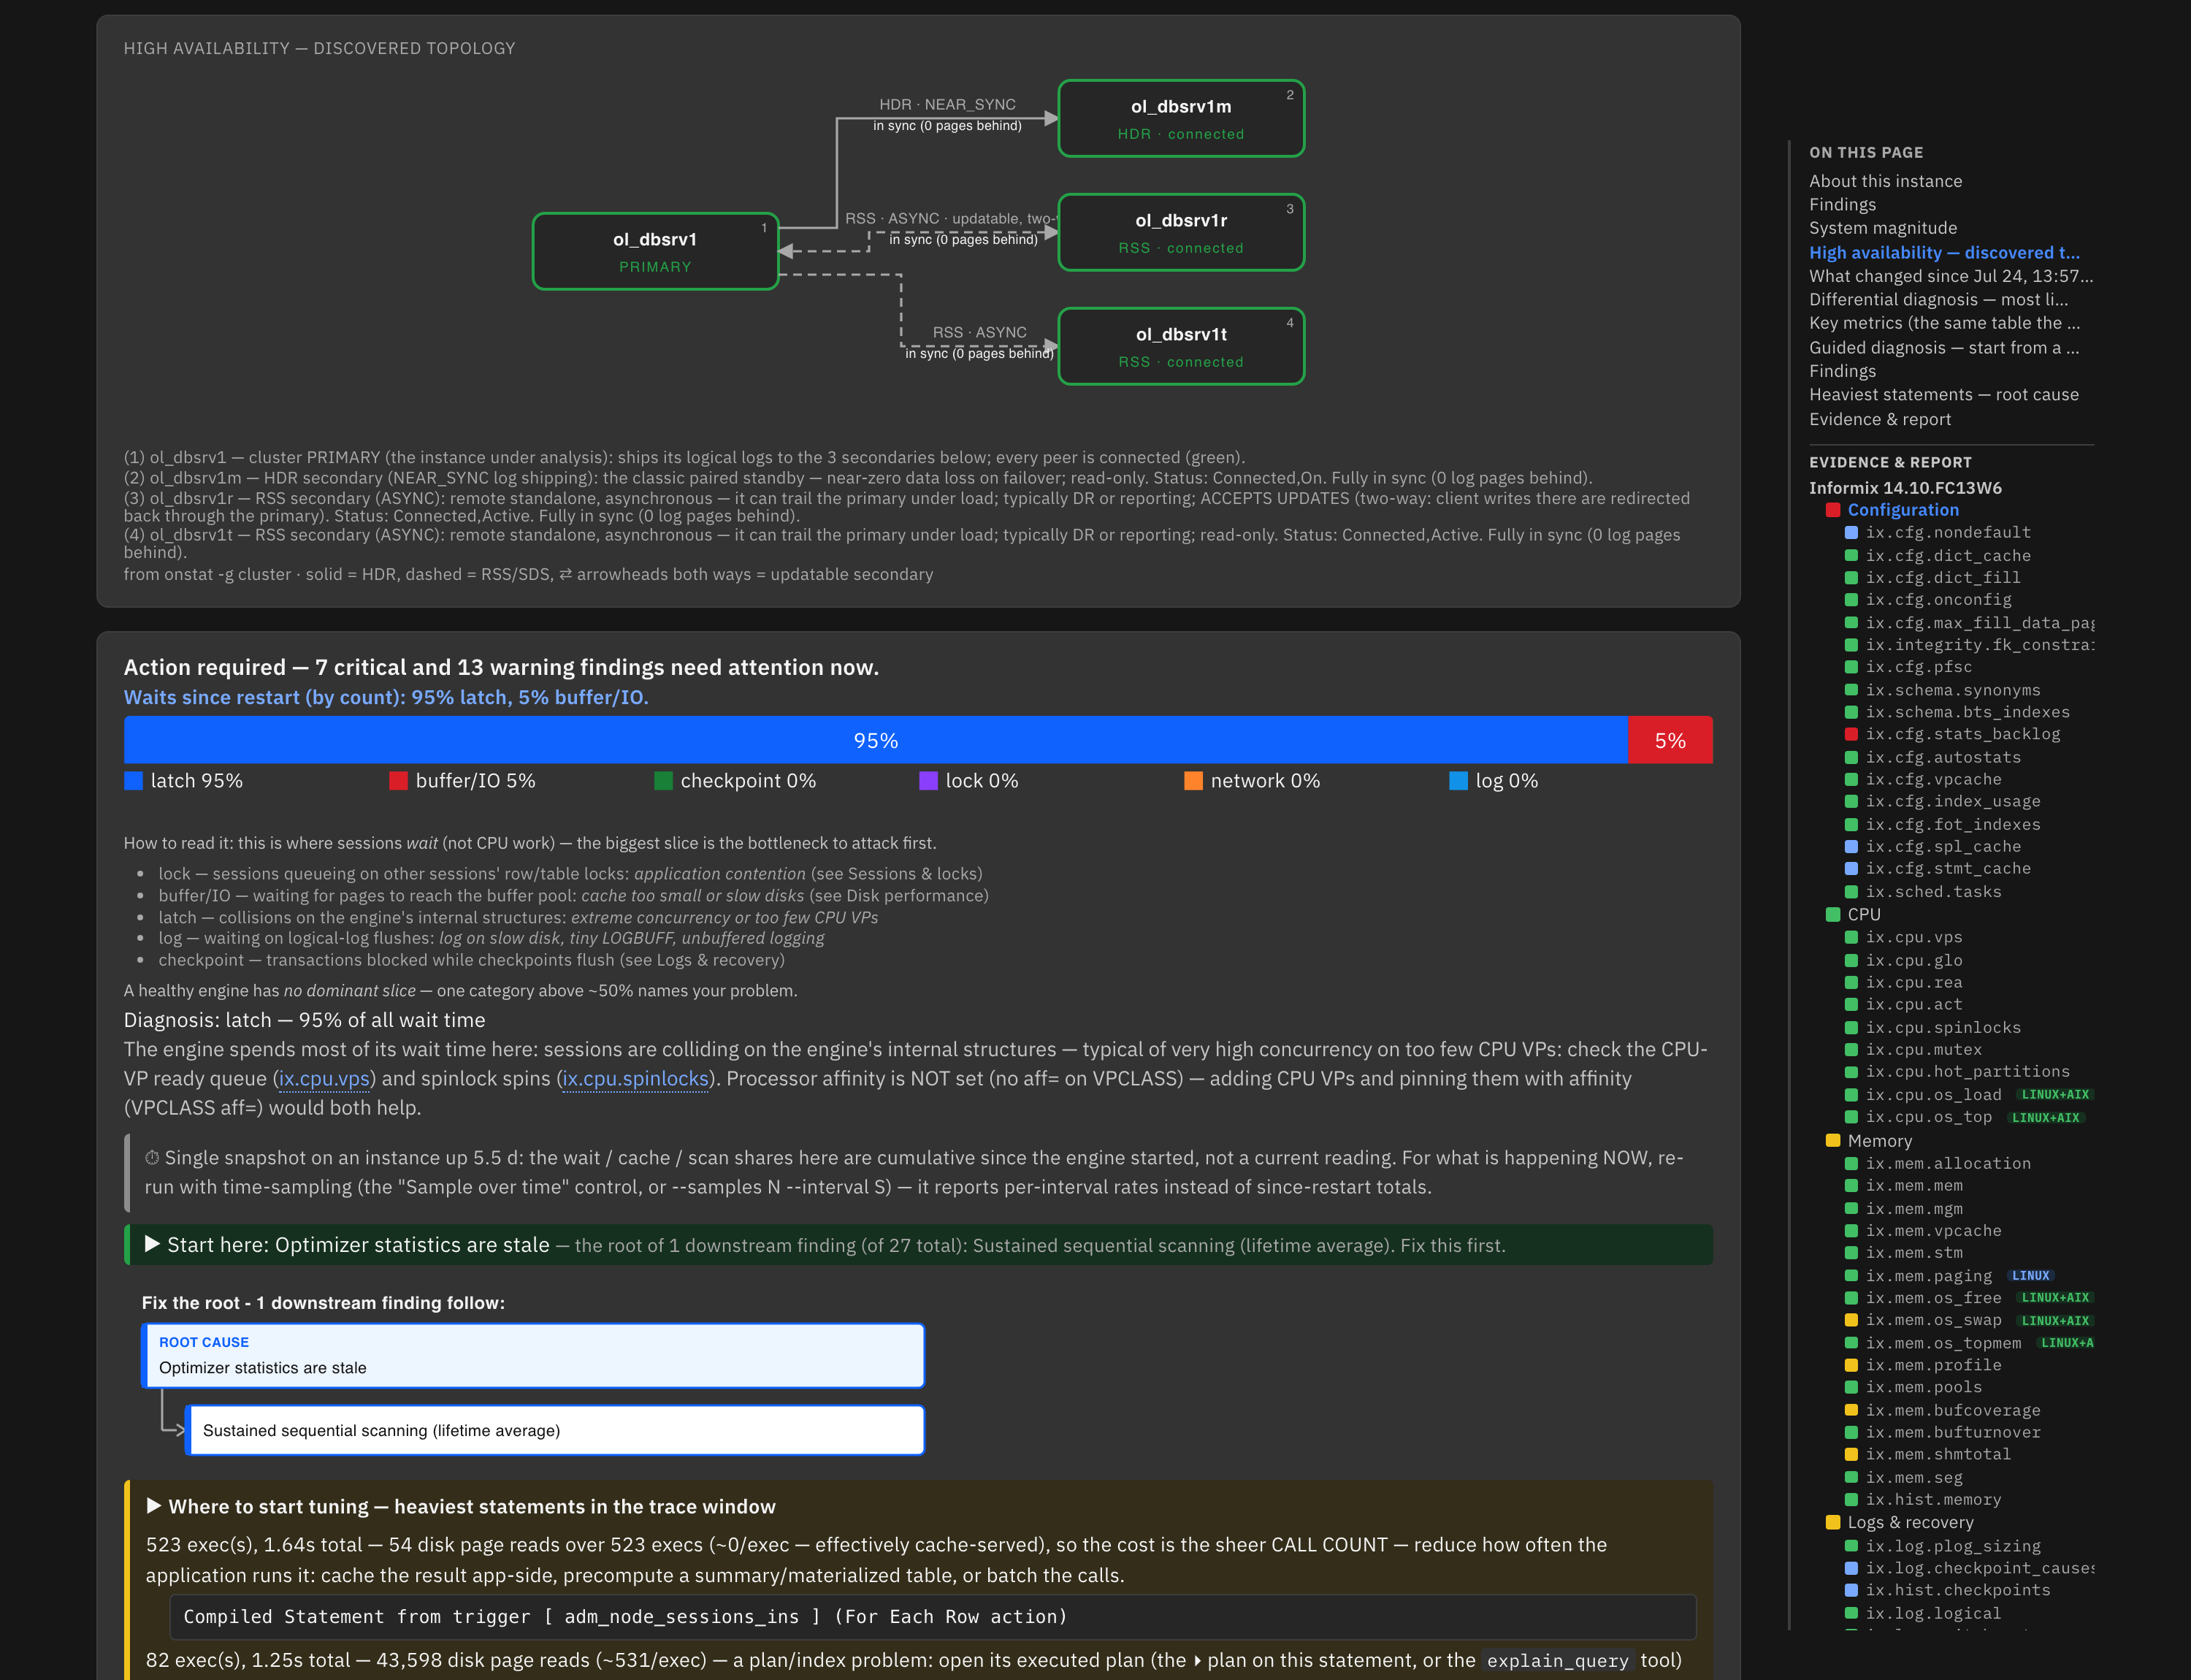The image size is (2191, 1680).
Task: Click the lock purple legend swatch
Action: 928,781
